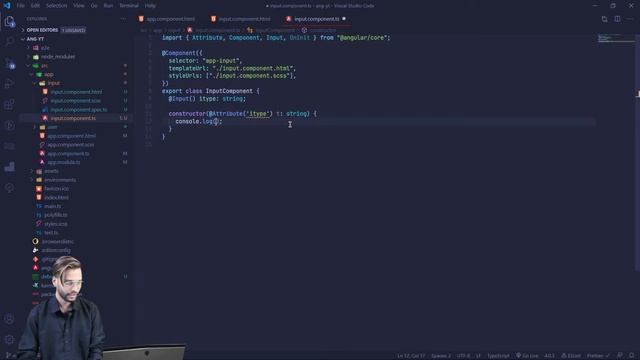
Task: Open the Selection menu
Action: click(56, 6)
